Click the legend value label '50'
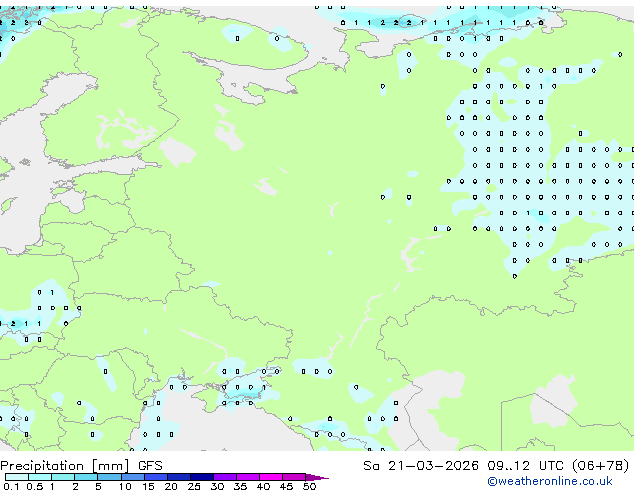634x490 pixels. click(310, 486)
